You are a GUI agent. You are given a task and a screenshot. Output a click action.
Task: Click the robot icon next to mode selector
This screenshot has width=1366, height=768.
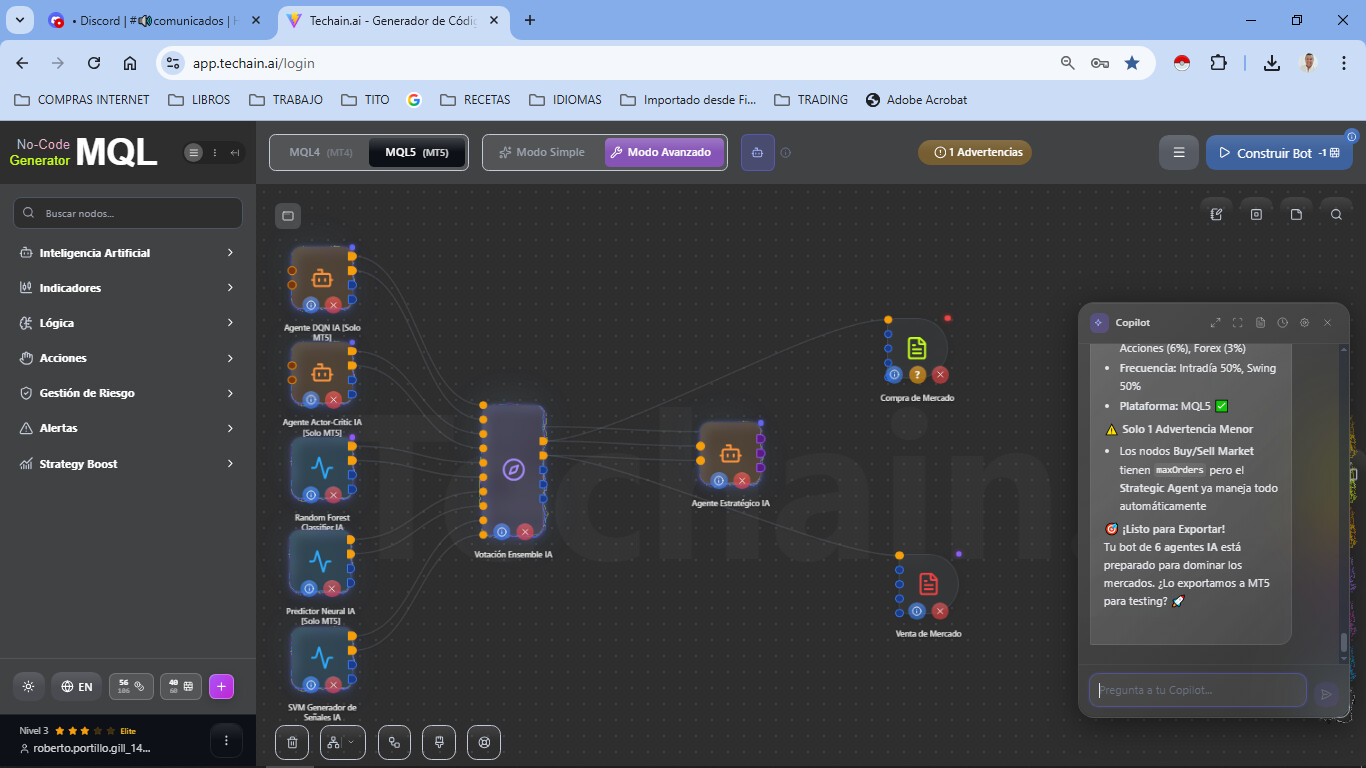tap(757, 153)
